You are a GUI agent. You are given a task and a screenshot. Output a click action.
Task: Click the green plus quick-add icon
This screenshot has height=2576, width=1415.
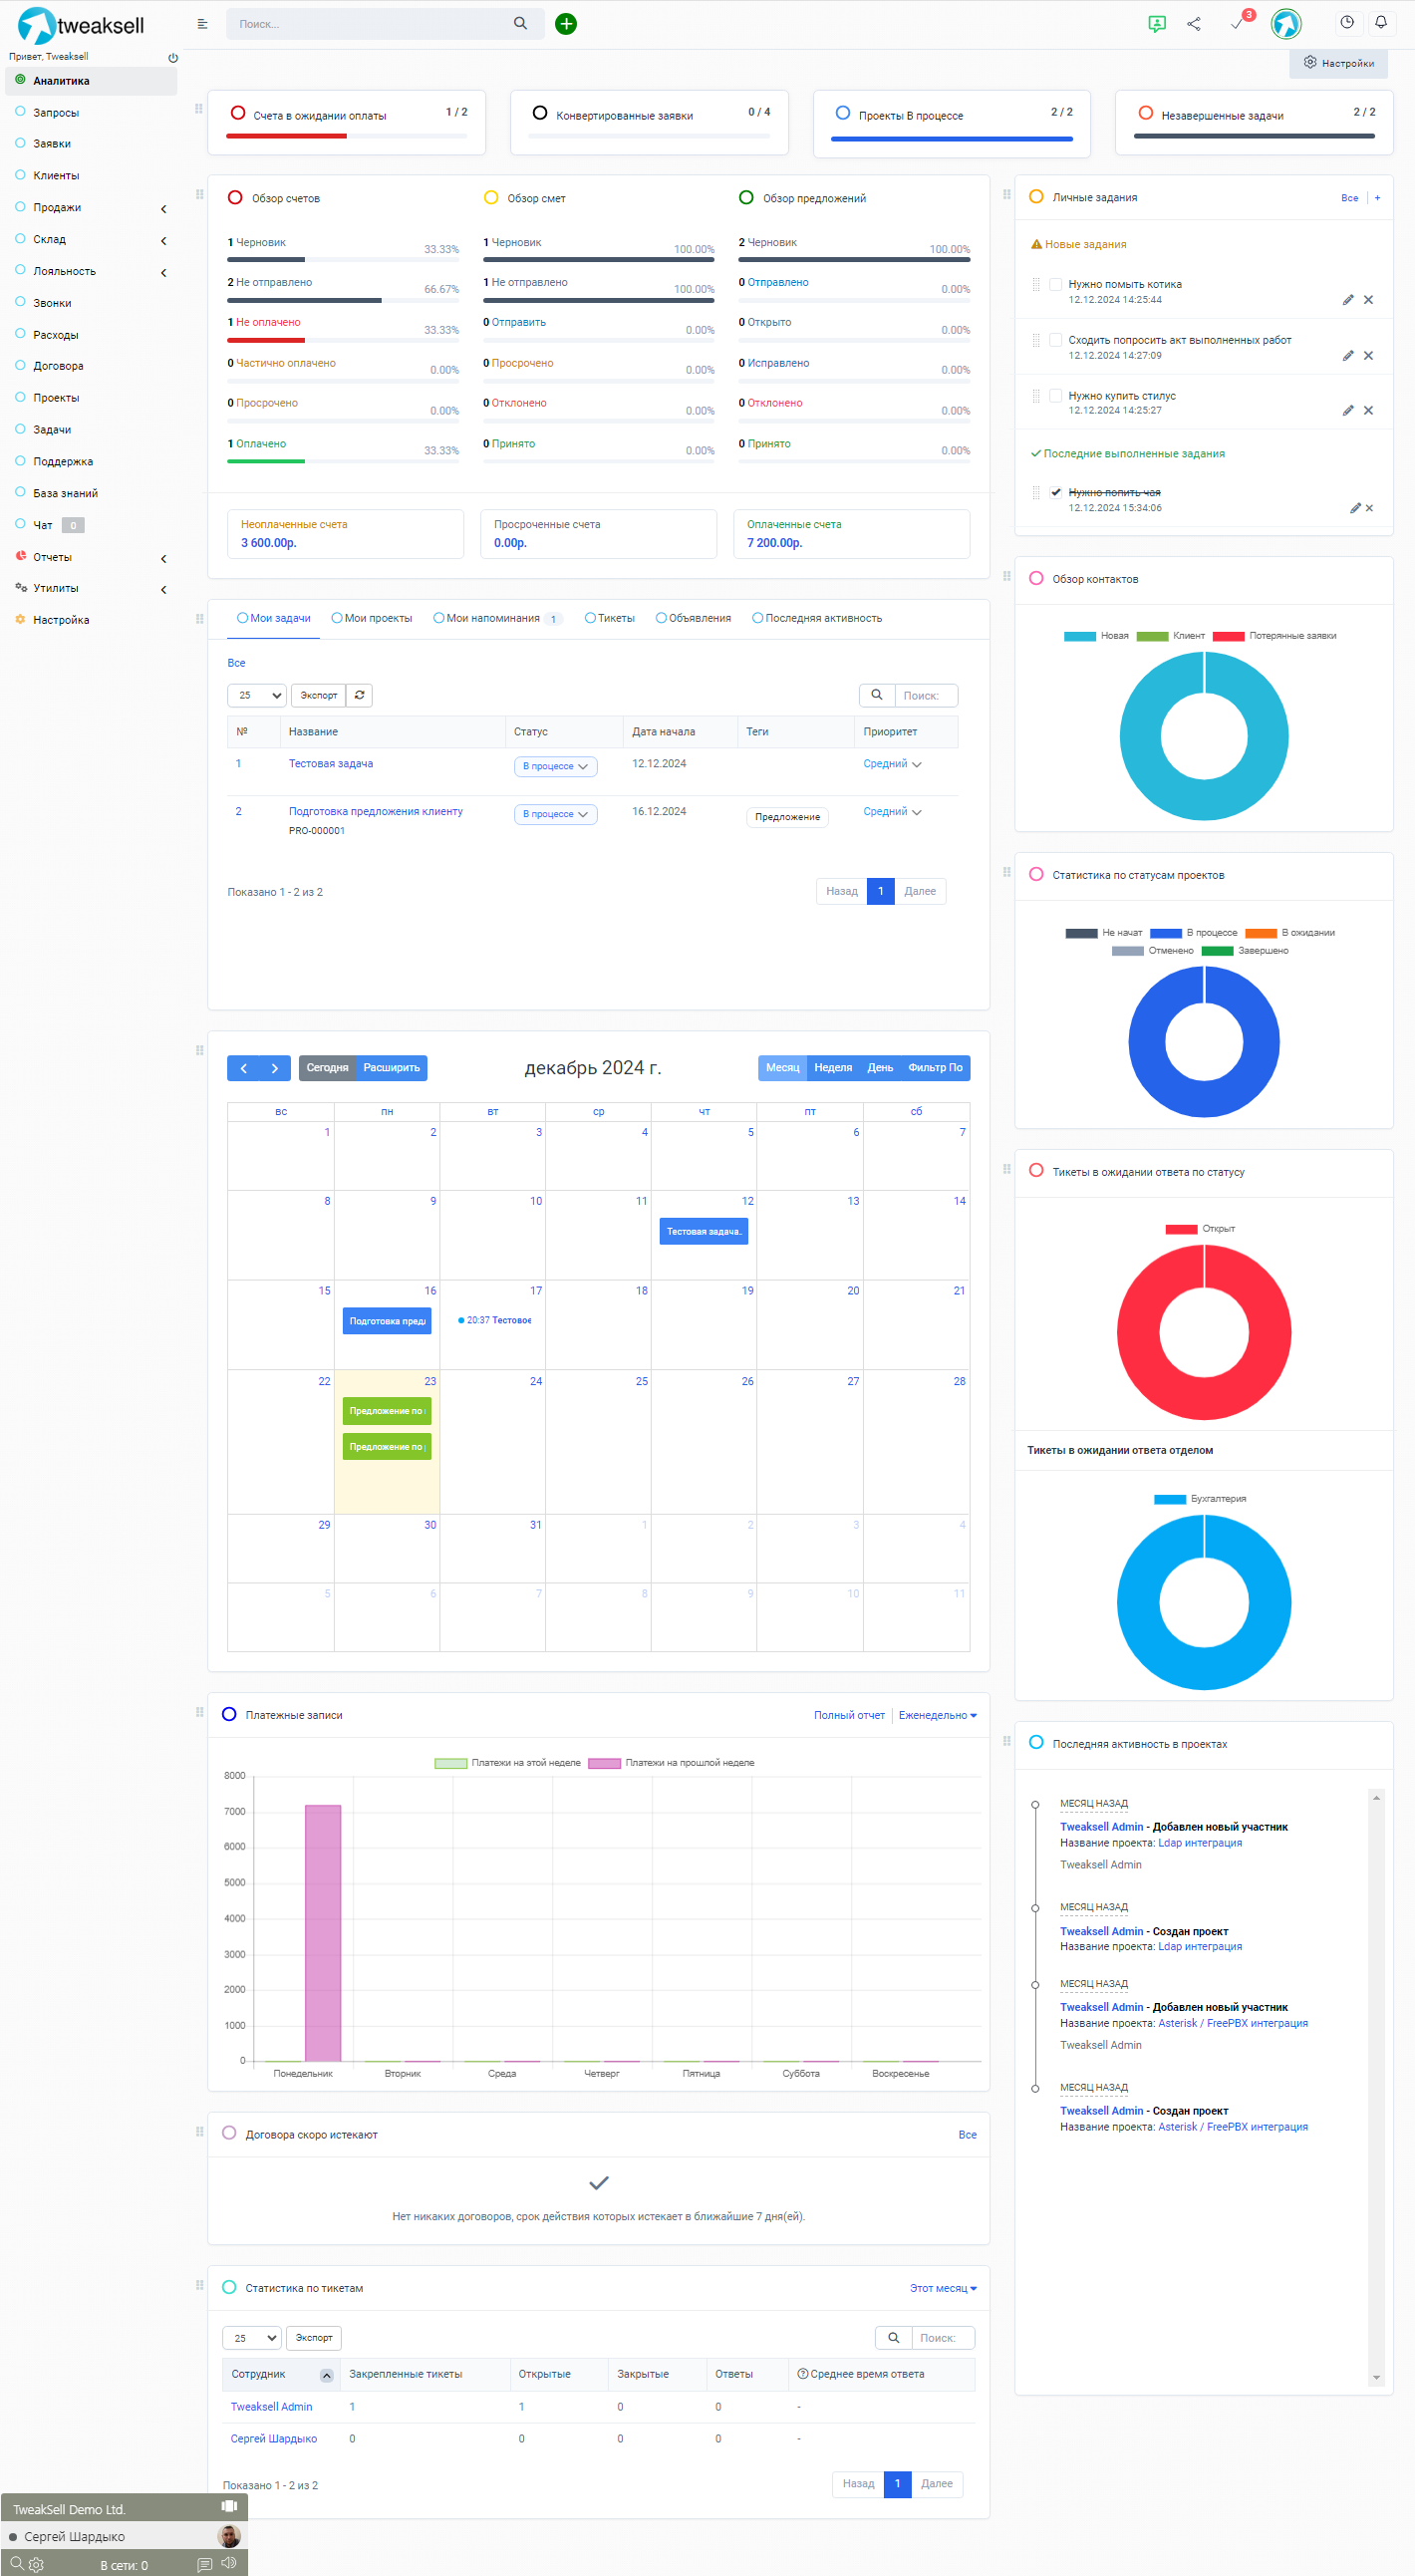(566, 24)
